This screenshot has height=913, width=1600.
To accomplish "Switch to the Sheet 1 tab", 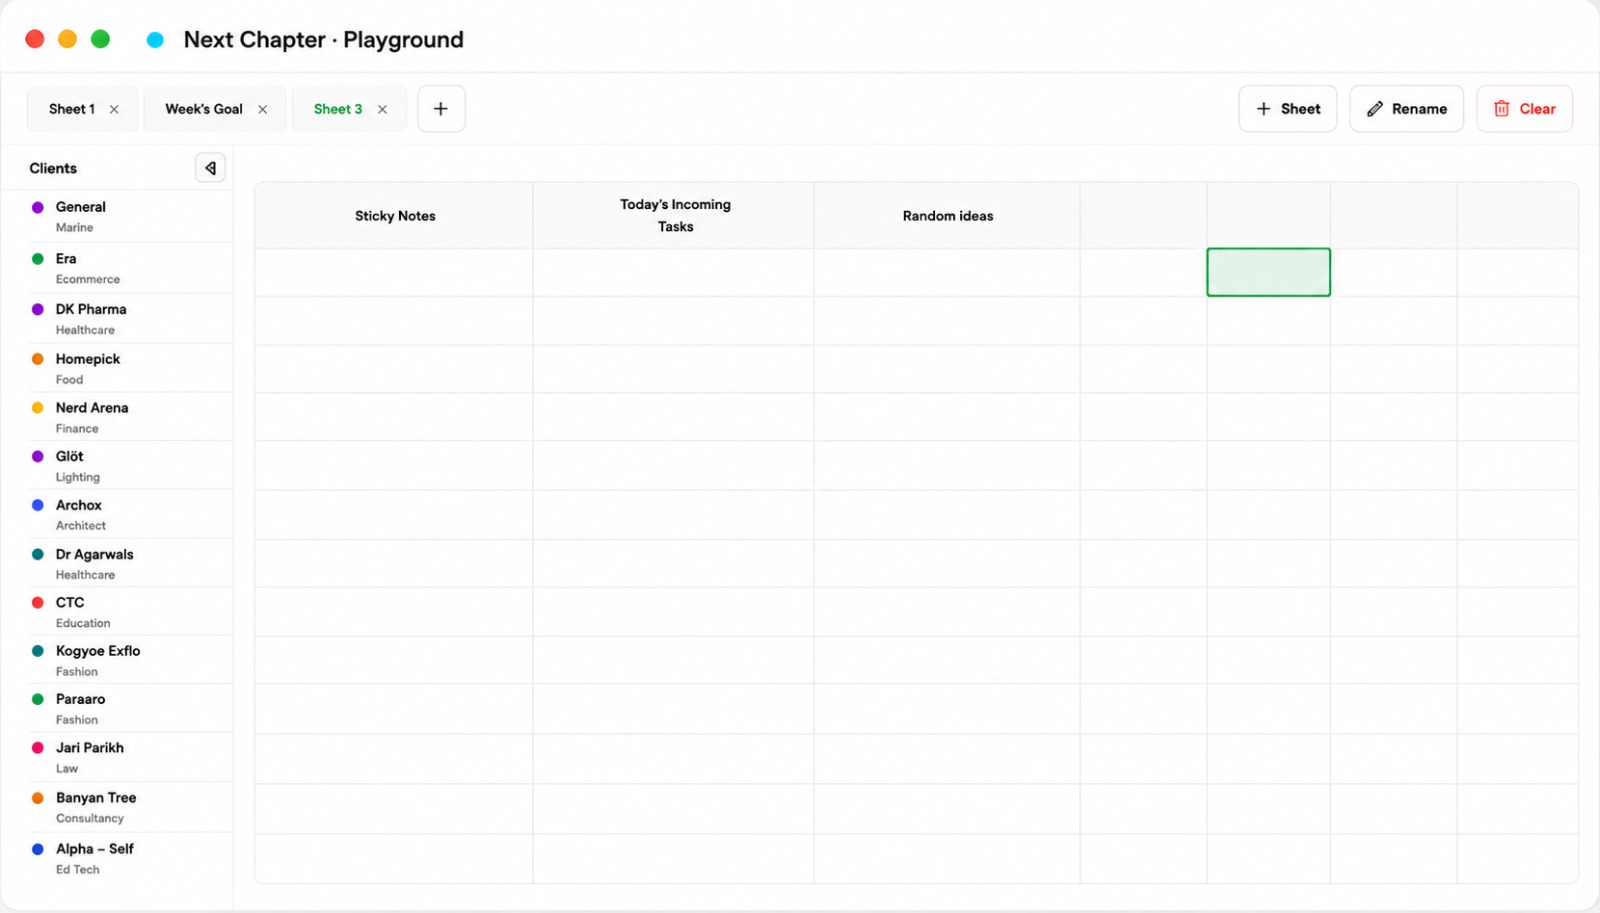I will [x=72, y=109].
